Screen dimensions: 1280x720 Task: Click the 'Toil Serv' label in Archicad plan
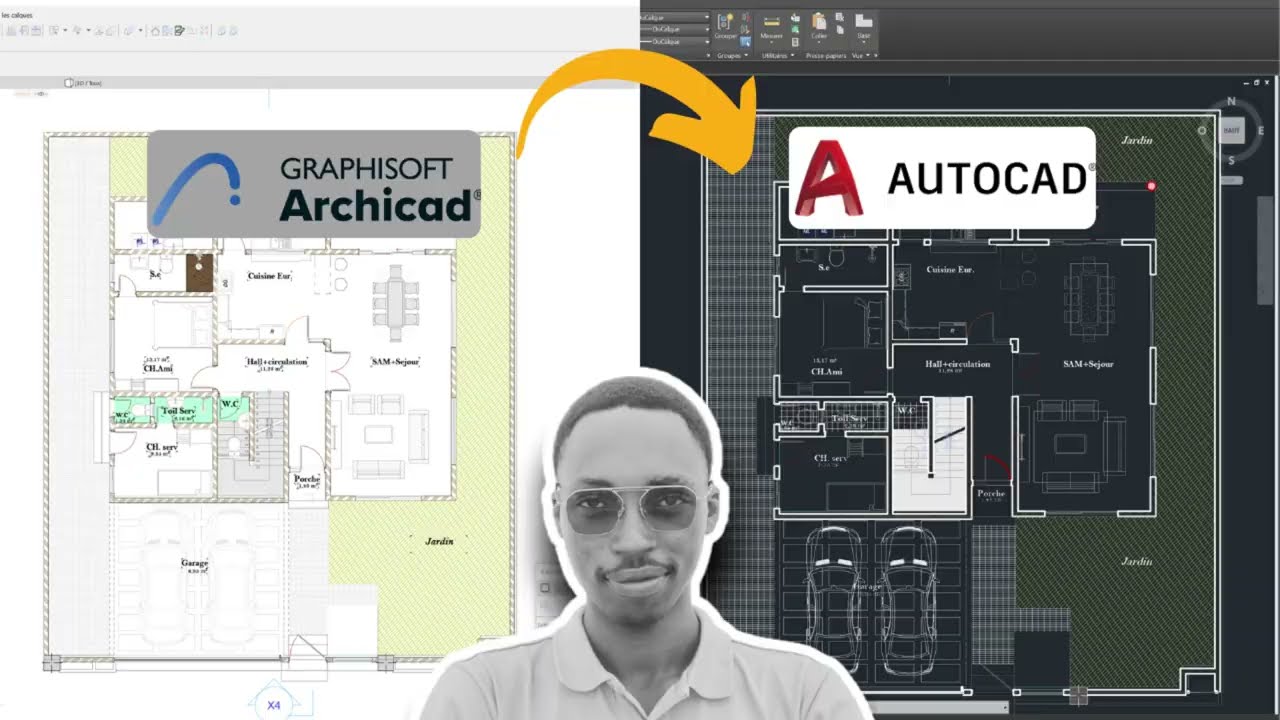point(177,410)
